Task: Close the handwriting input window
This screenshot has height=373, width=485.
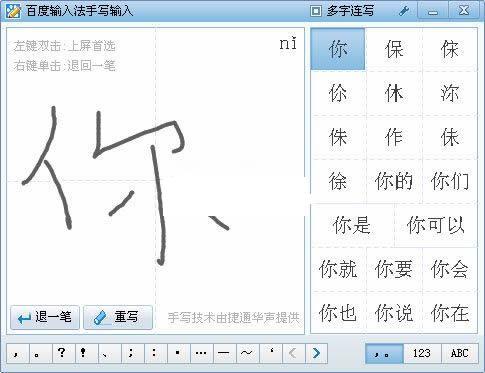Action: pos(464,11)
